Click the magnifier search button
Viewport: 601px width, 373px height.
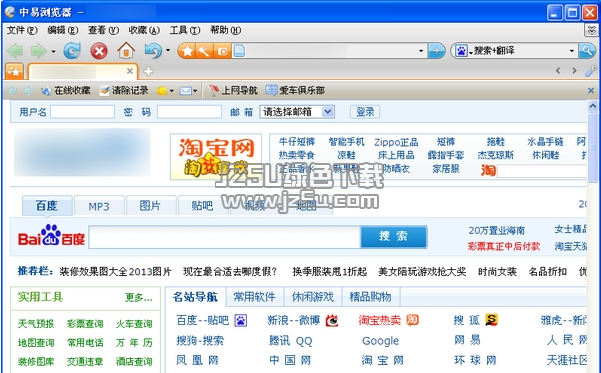586,51
